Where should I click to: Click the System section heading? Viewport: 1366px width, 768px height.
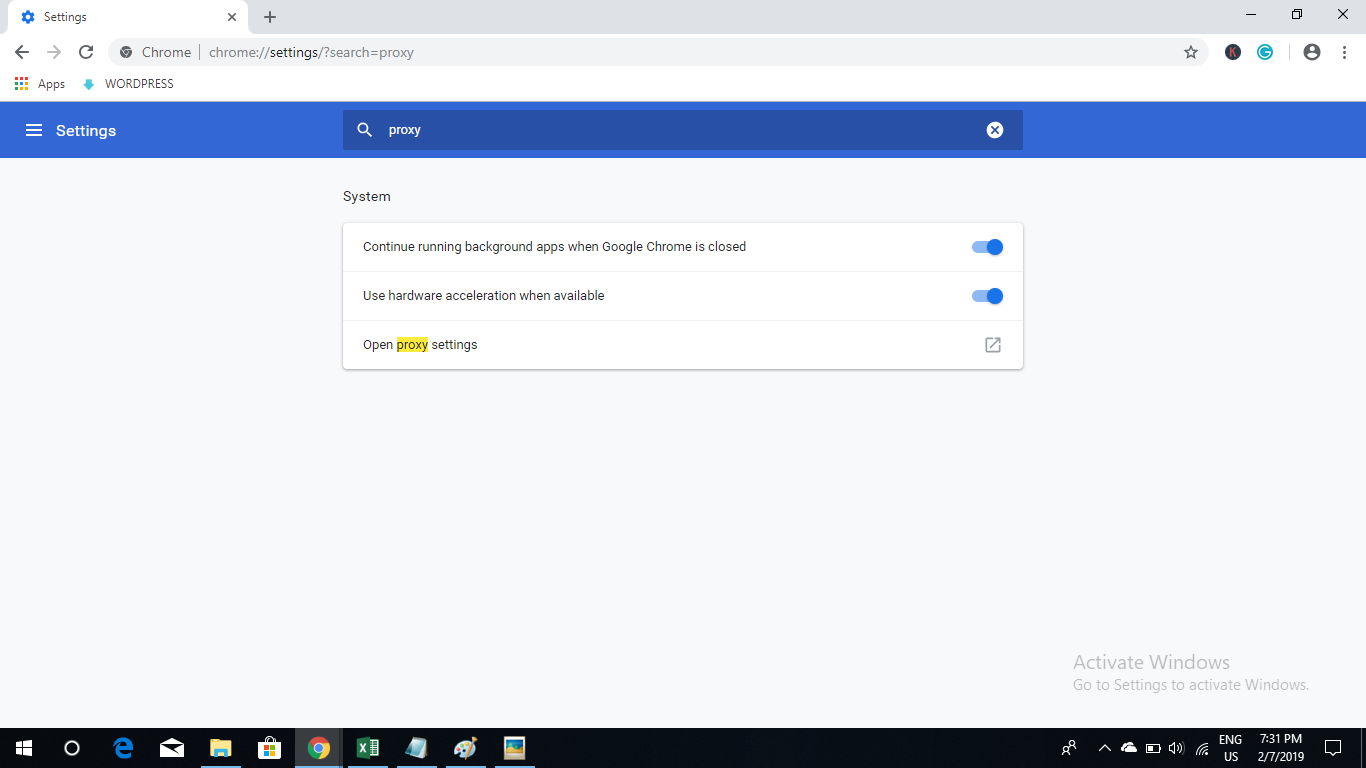coord(367,197)
